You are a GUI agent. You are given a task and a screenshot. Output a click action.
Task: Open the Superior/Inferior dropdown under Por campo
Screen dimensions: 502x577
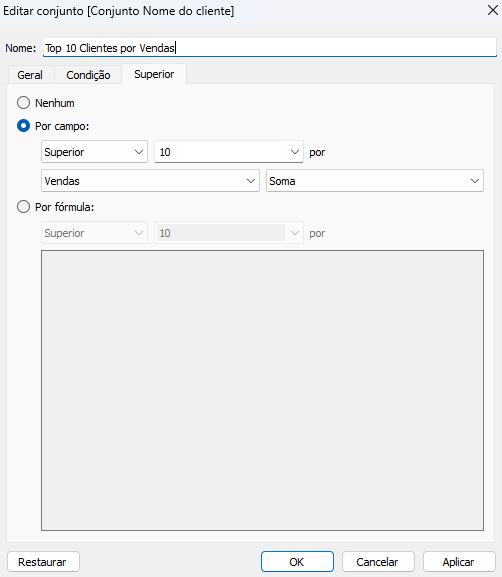[94, 152]
